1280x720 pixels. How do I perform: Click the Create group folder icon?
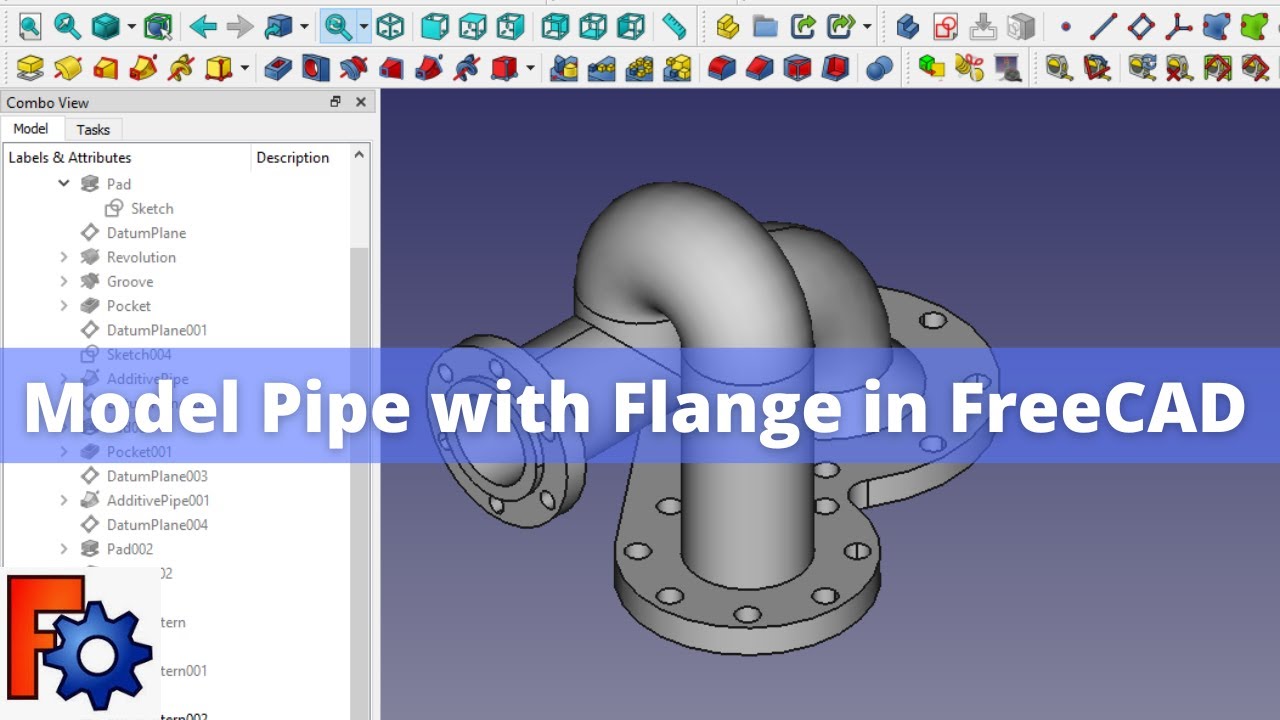coord(765,26)
